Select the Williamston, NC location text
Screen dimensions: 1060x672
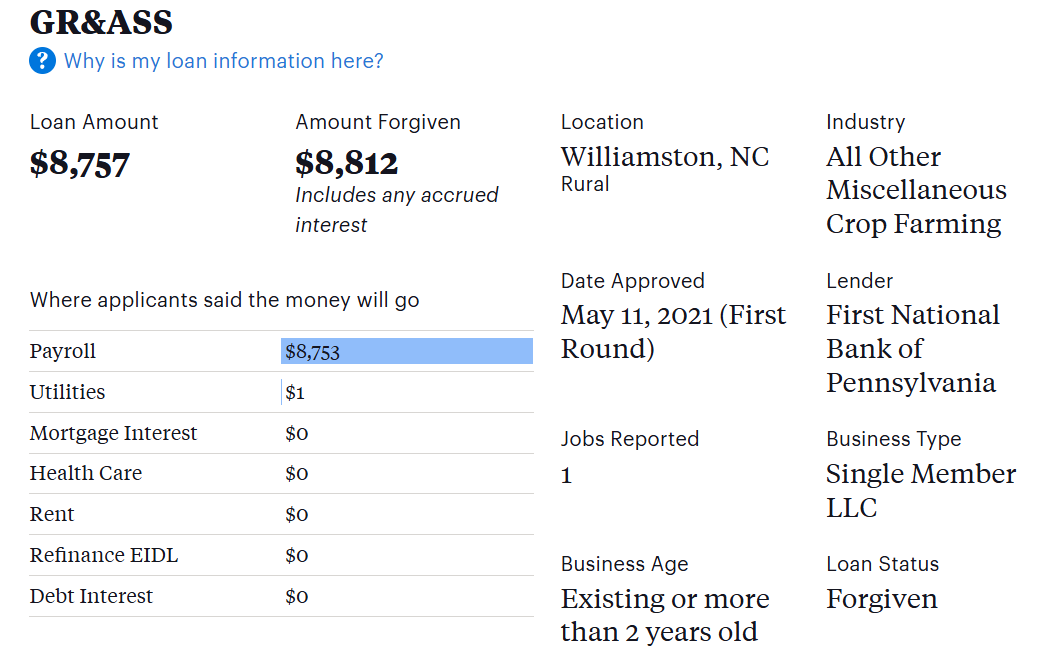click(665, 157)
